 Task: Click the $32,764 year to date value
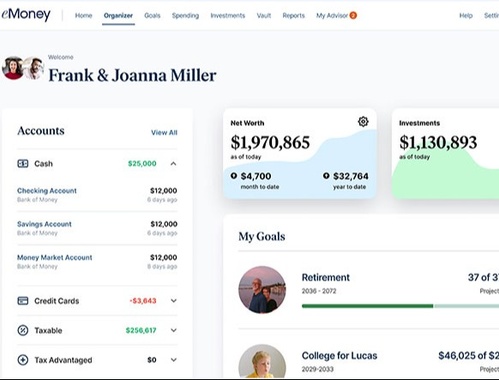point(351,176)
